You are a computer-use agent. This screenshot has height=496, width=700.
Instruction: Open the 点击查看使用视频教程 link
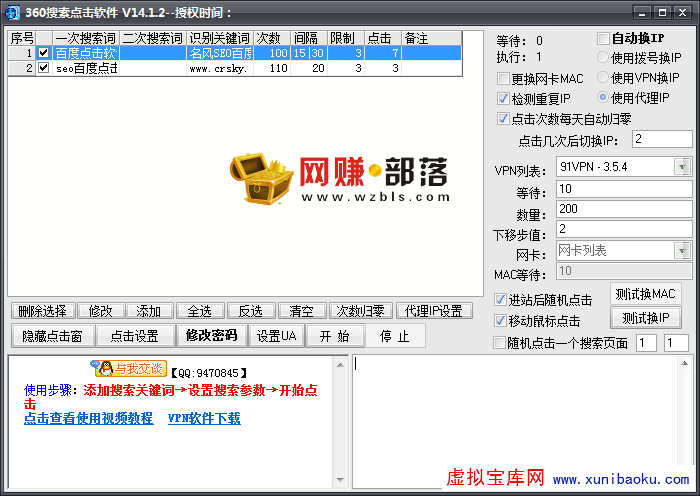pos(88,418)
